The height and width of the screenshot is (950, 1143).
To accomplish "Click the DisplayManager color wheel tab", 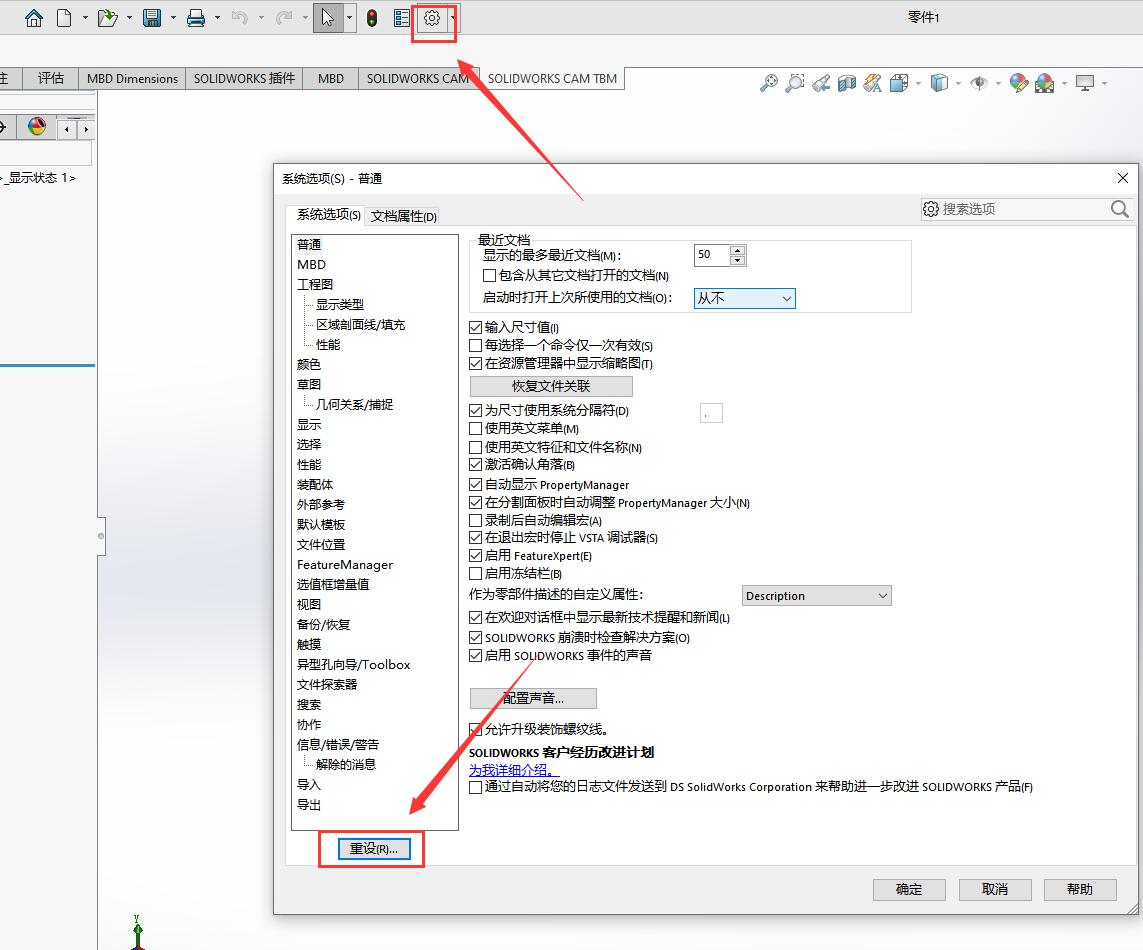I will tap(37, 127).
